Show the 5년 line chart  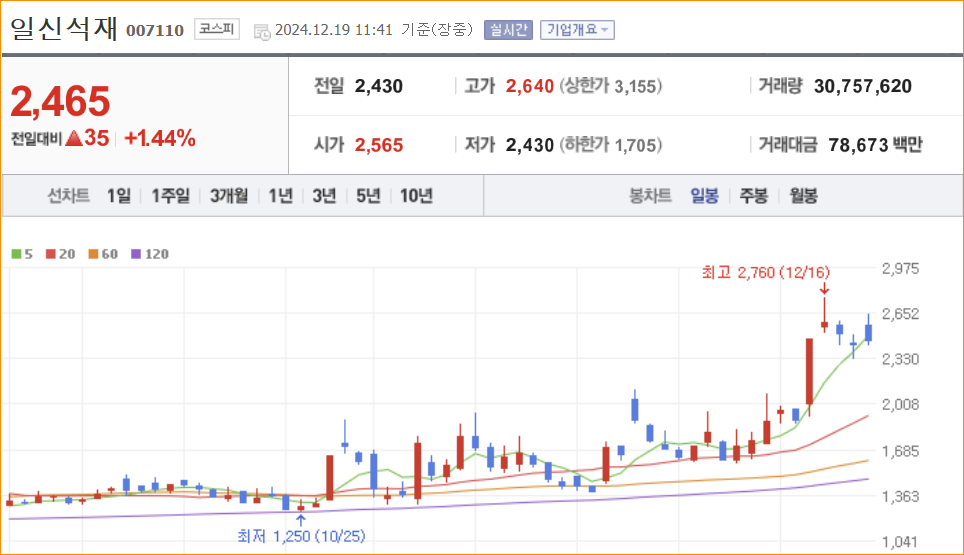point(368,196)
